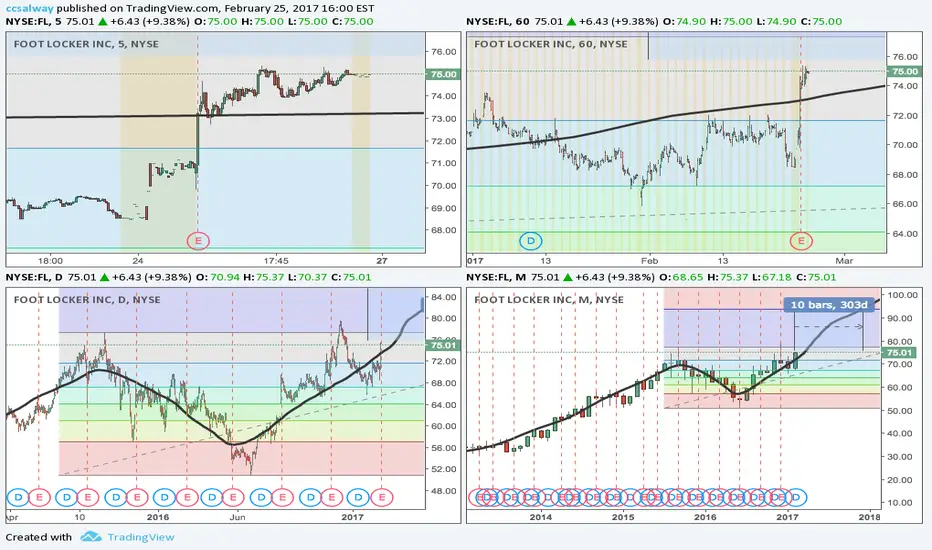Click the rightmost D marker in the monthly chart
This screenshot has height=550, width=932.
pos(796,497)
